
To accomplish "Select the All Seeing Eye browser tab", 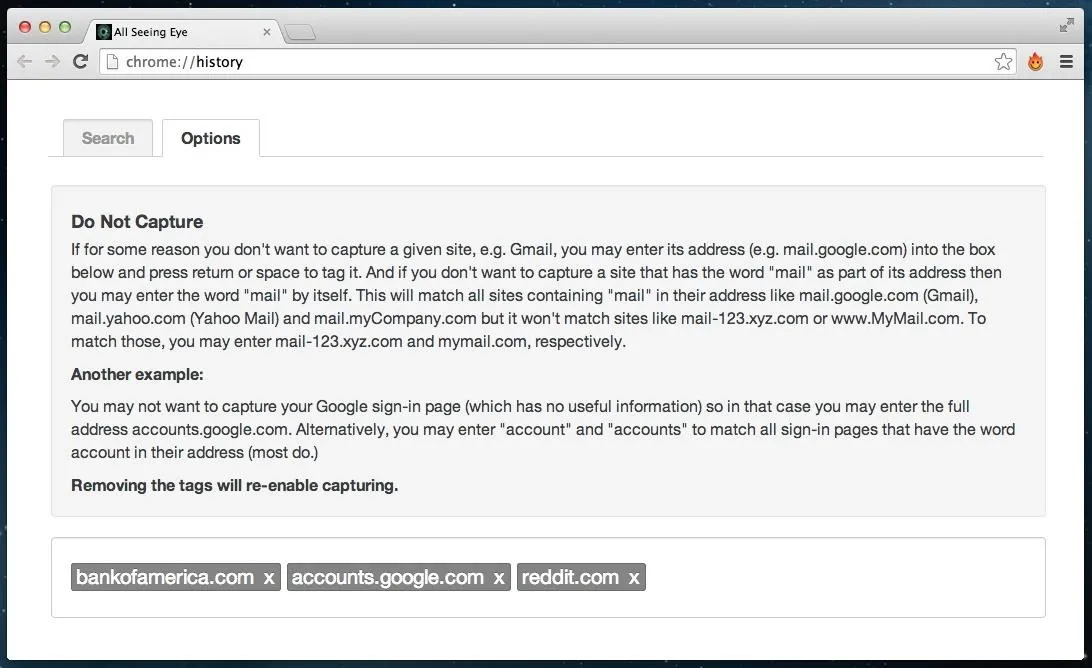I will click(x=182, y=31).
